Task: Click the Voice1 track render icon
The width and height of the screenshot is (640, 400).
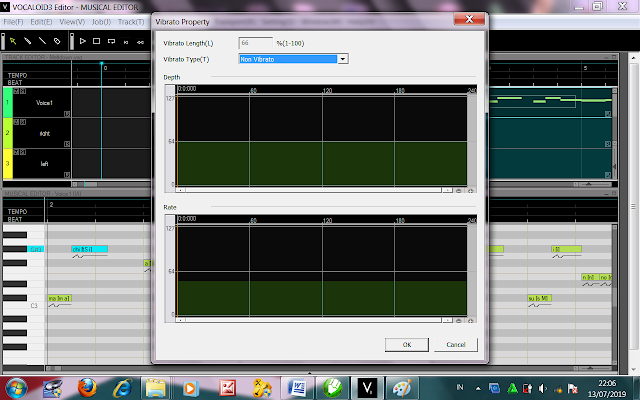Action: point(67,114)
